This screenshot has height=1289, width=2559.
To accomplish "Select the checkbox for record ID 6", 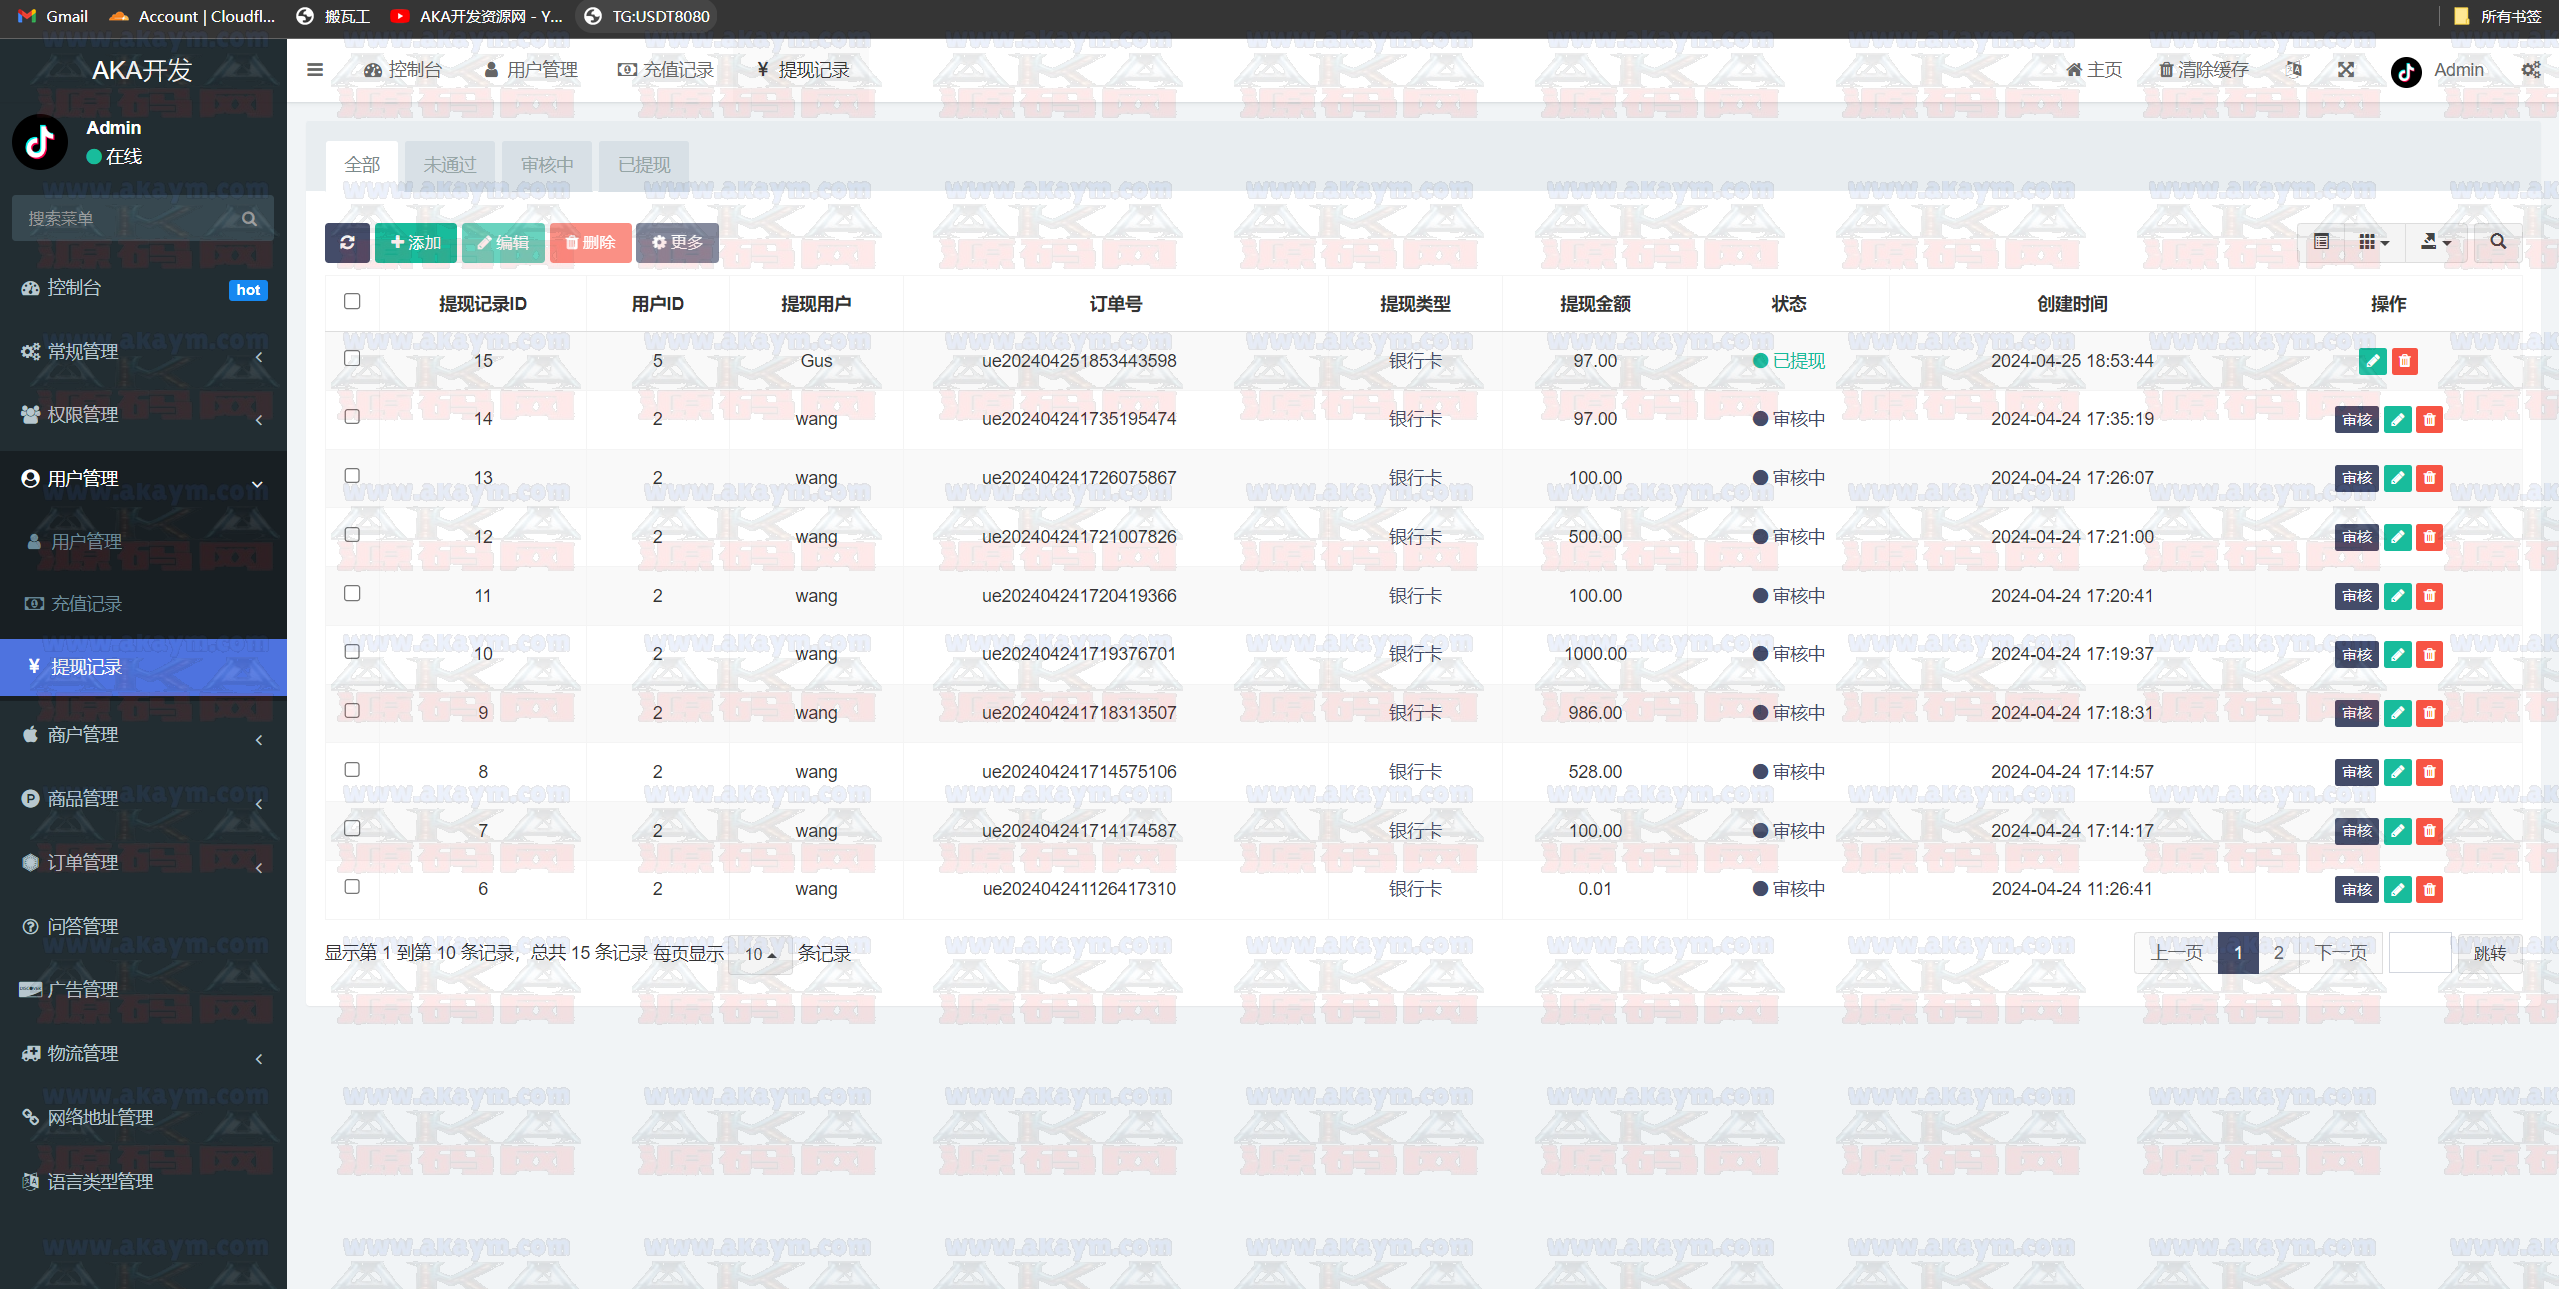I will [x=352, y=887].
